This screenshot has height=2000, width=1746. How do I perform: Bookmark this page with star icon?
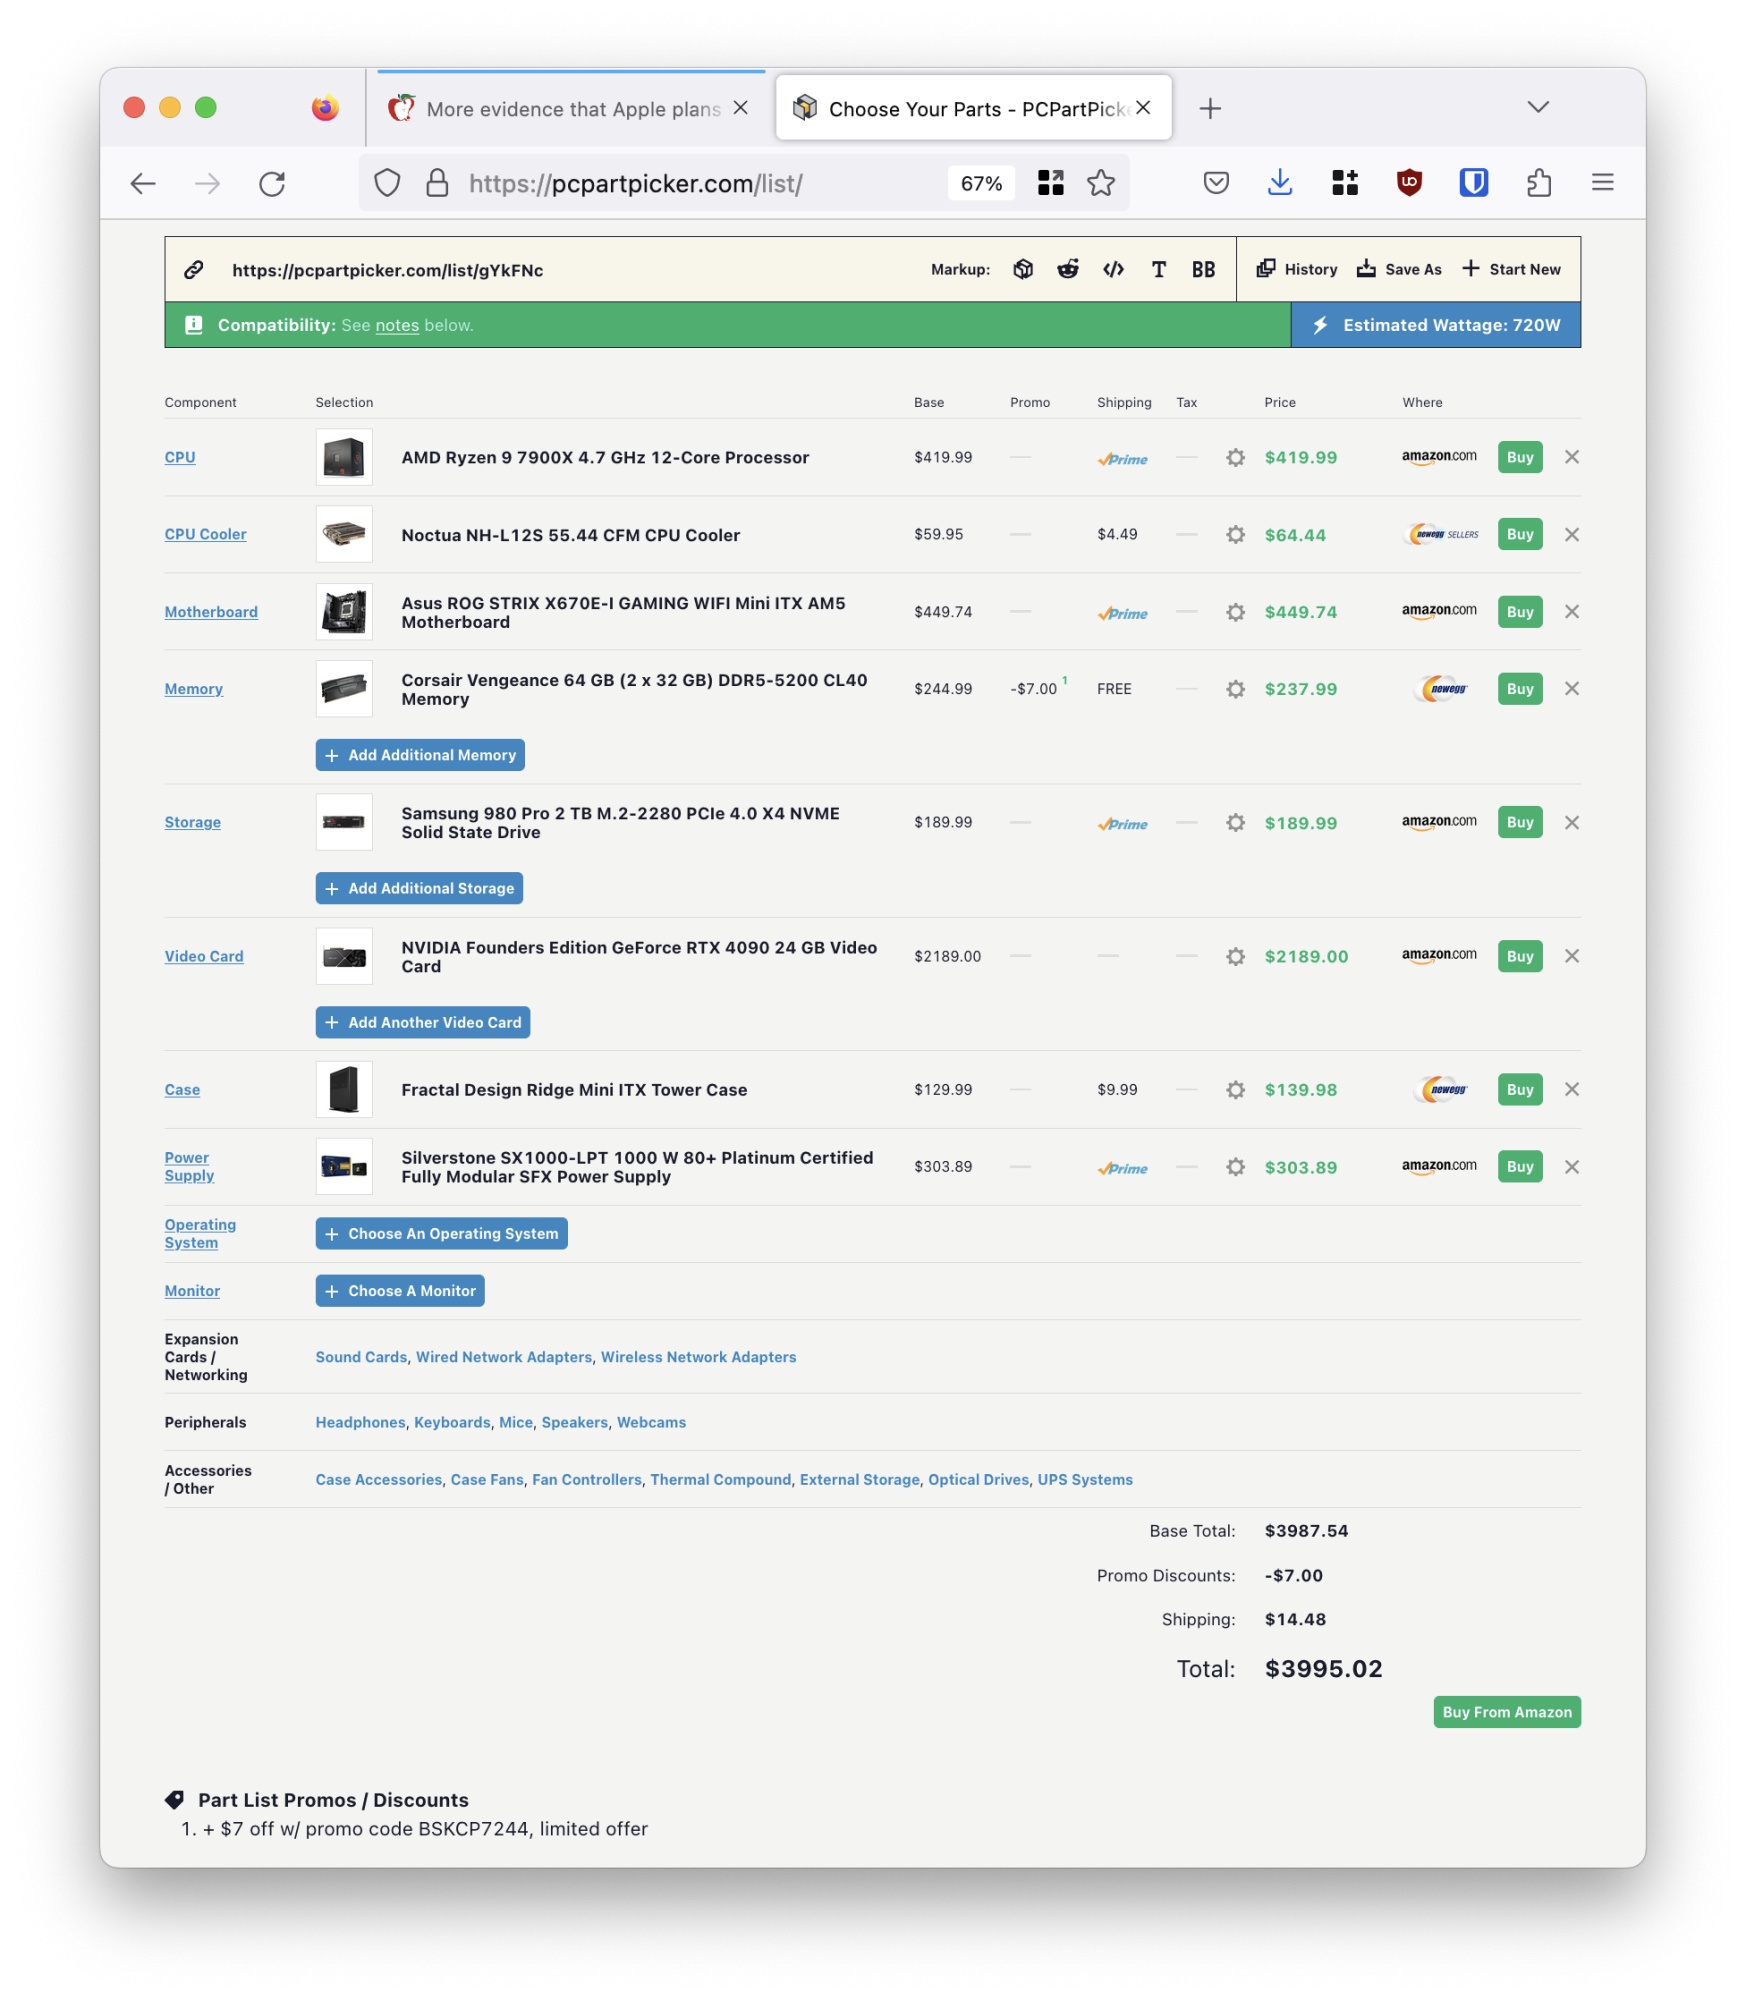tap(1100, 183)
